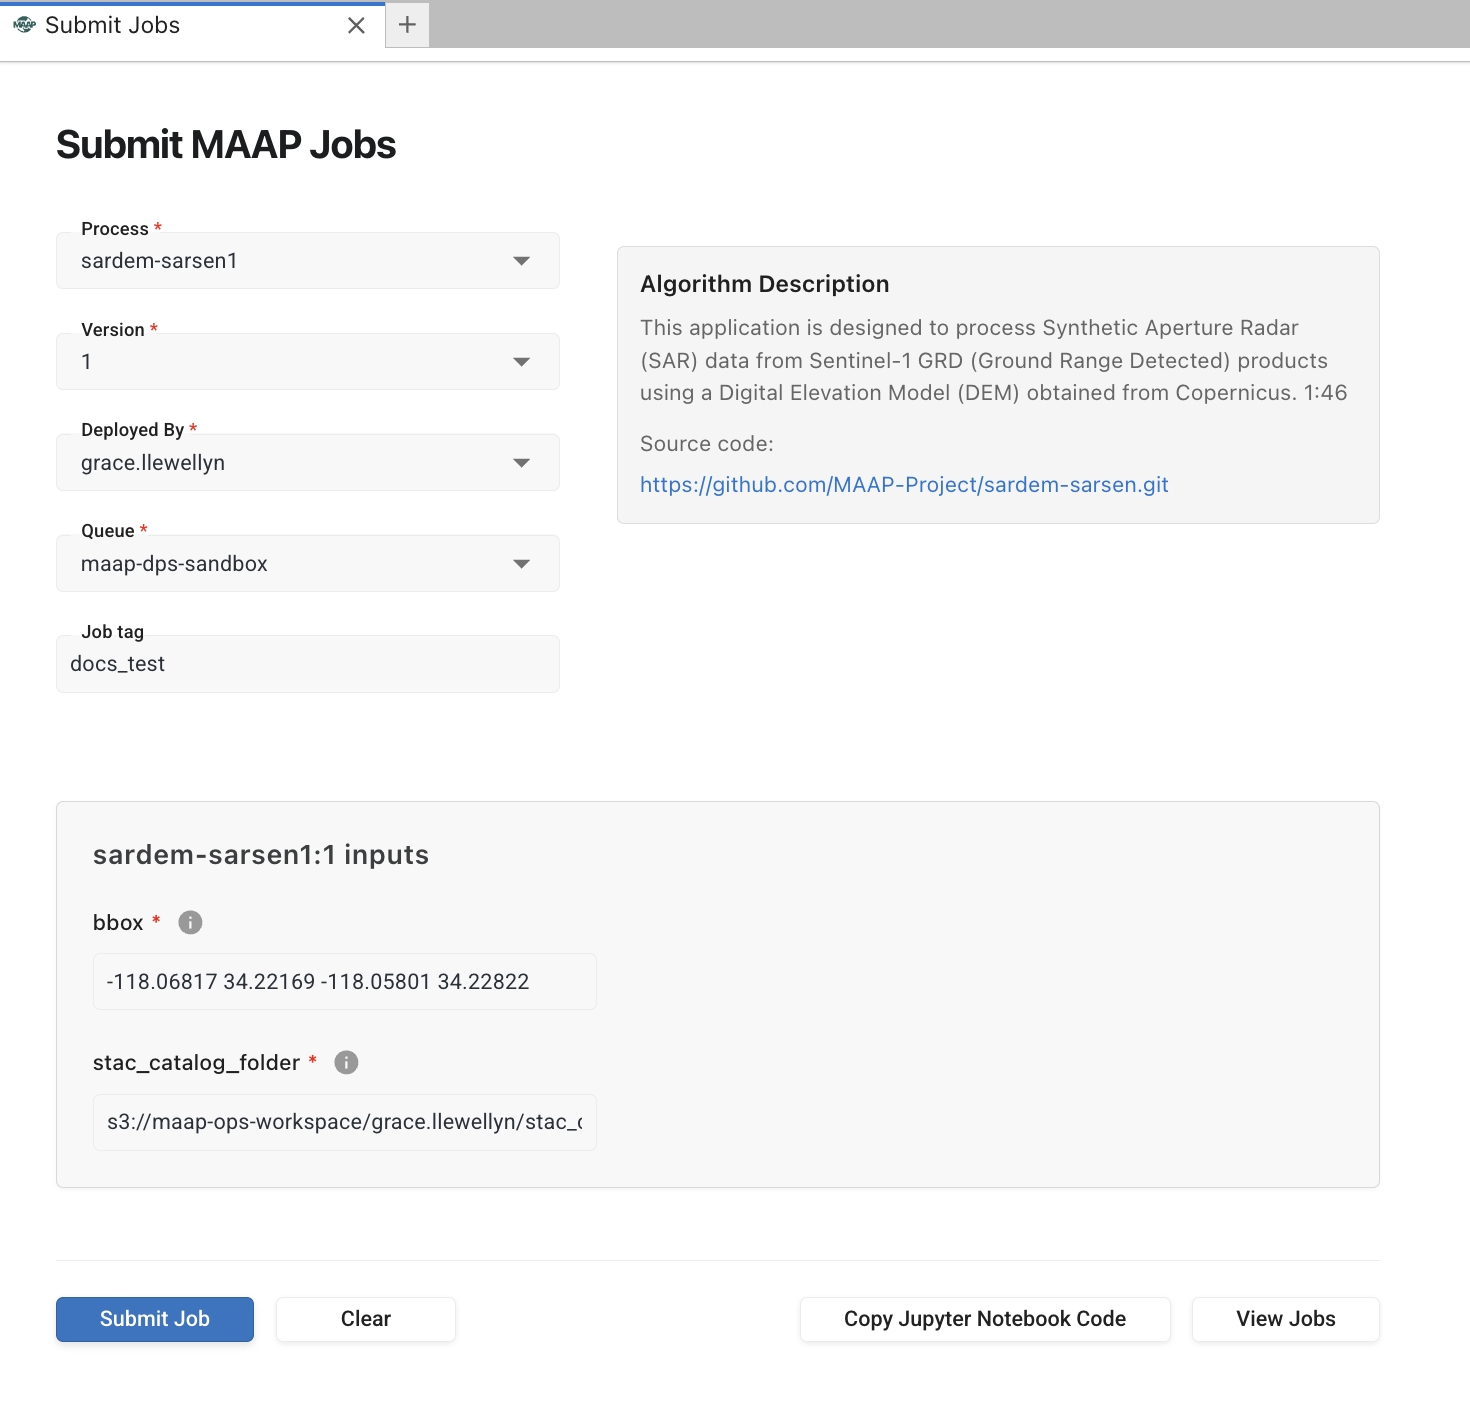
Task: Open the Queue dropdown maap-dps-sandbox
Action: [308, 564]
